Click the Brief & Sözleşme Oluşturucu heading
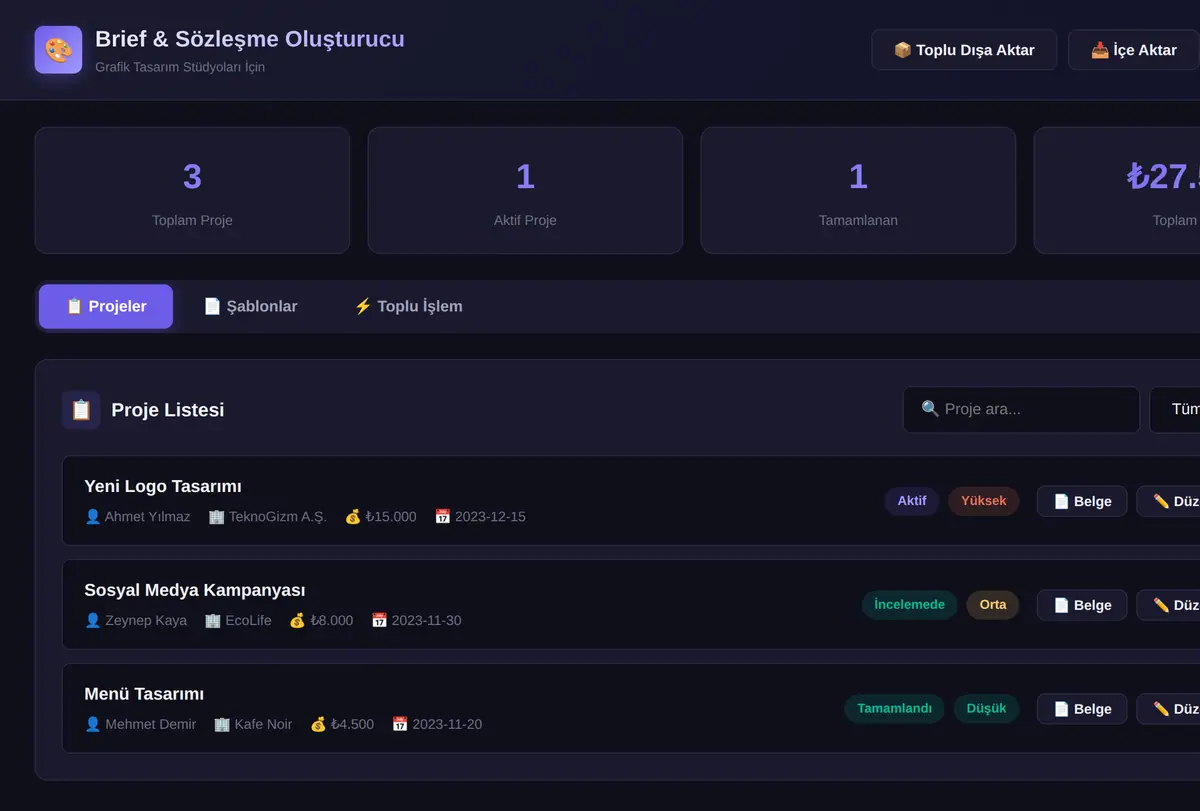 coord(250,40)
